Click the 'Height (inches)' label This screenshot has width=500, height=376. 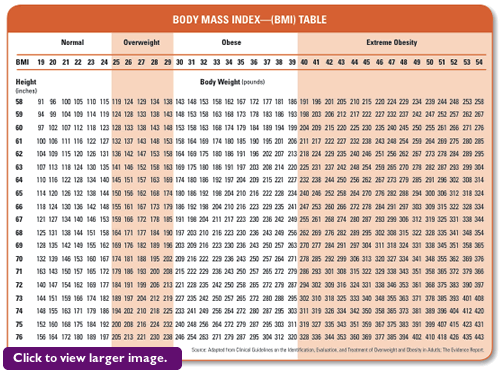26,86
